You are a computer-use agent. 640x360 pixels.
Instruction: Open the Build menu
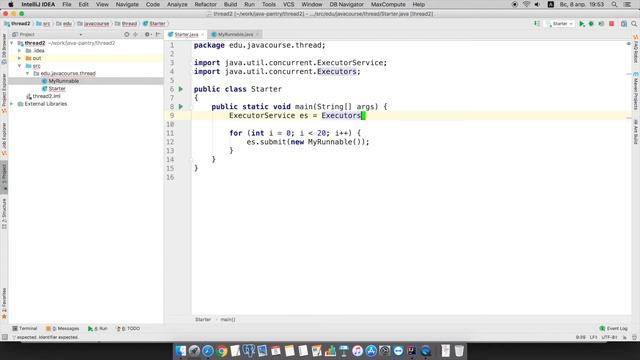[x=230, y=4]
